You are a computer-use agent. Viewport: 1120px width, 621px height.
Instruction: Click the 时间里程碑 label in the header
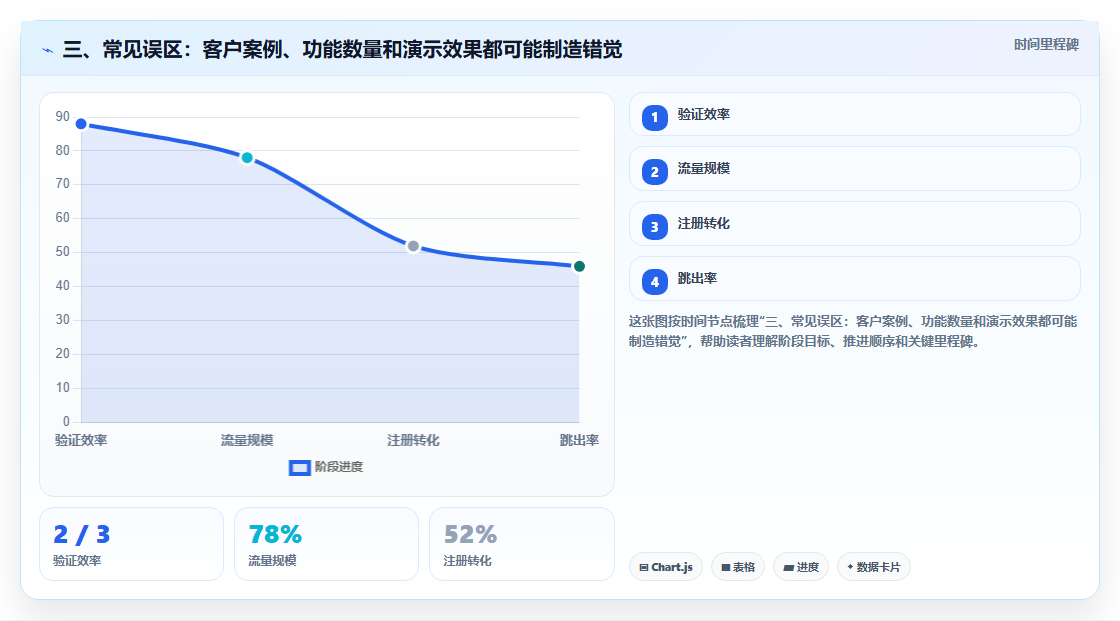click(x=1046, y=45)
